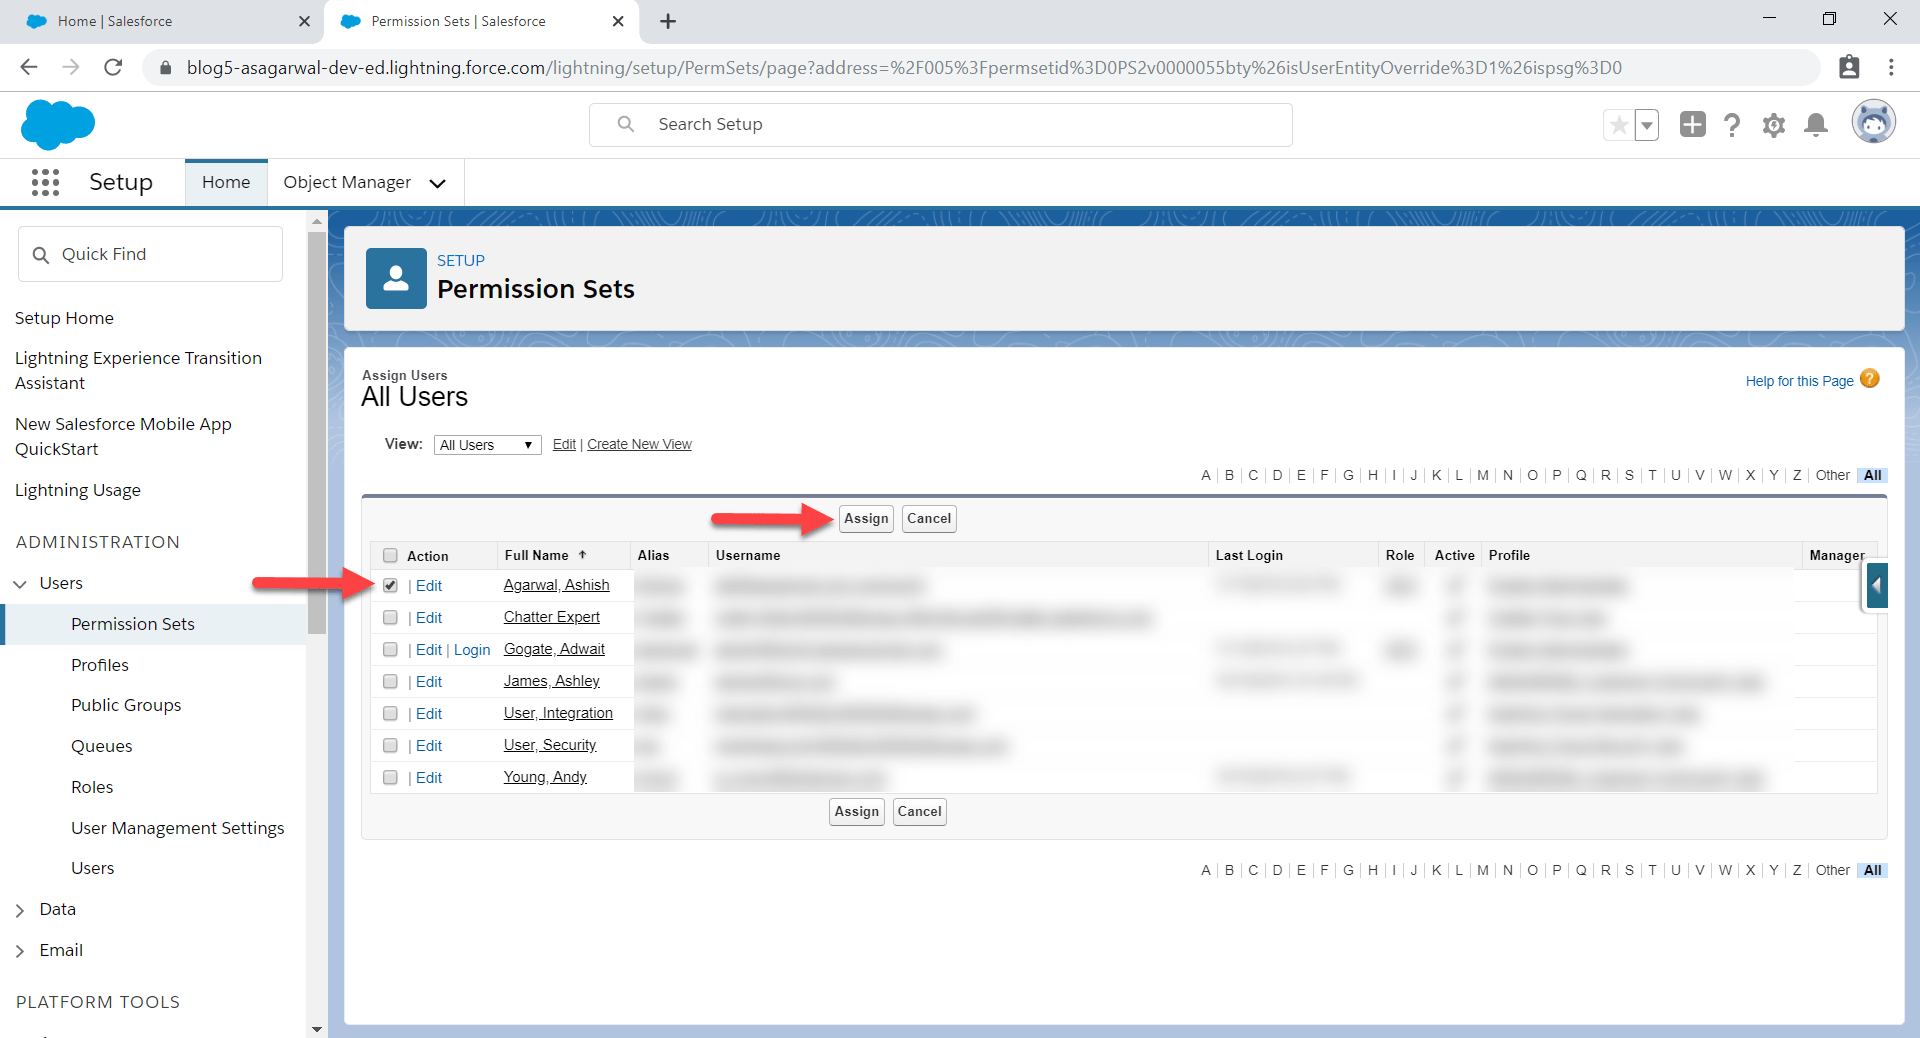Click the browser reload button
1920x1038 pixels.
[113, 67]
